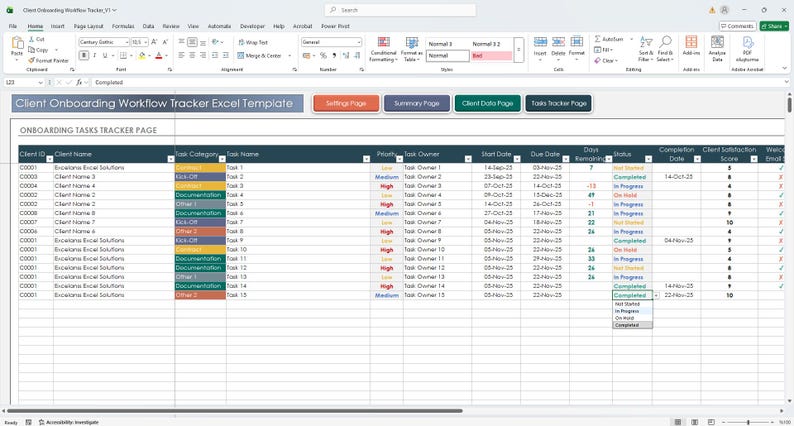Screen dimensions: 794x426
Task: Click the Format cells icon
Action: [577, 42]
